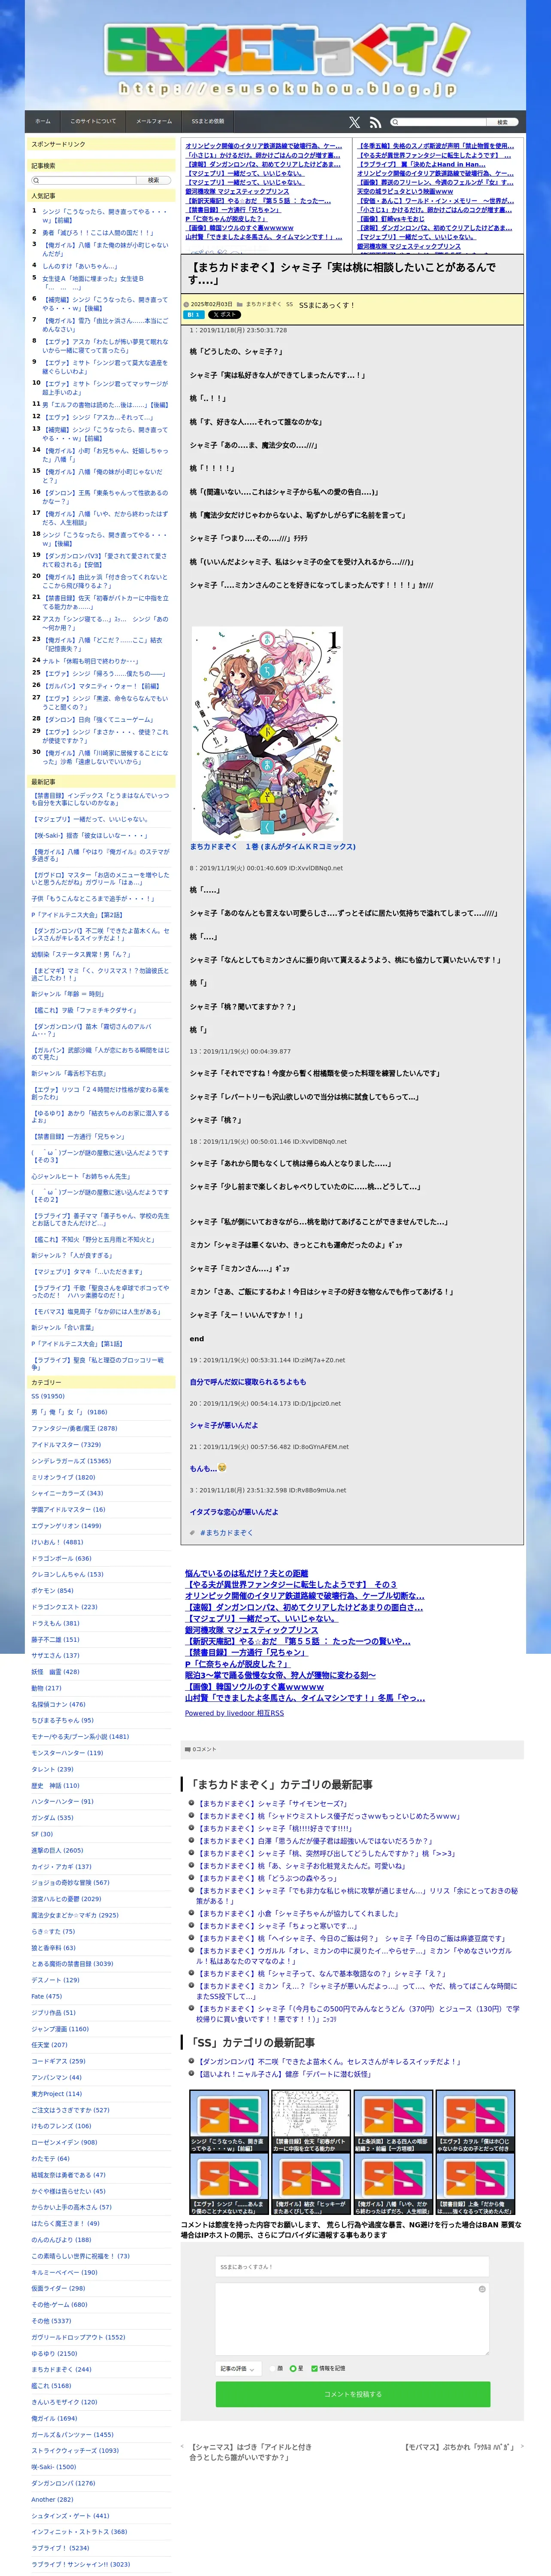This screenshot has width=551, height=2576.
Task: Open top RSS link 天空の城ラピュタという映画www
Action: click(405, 191)
